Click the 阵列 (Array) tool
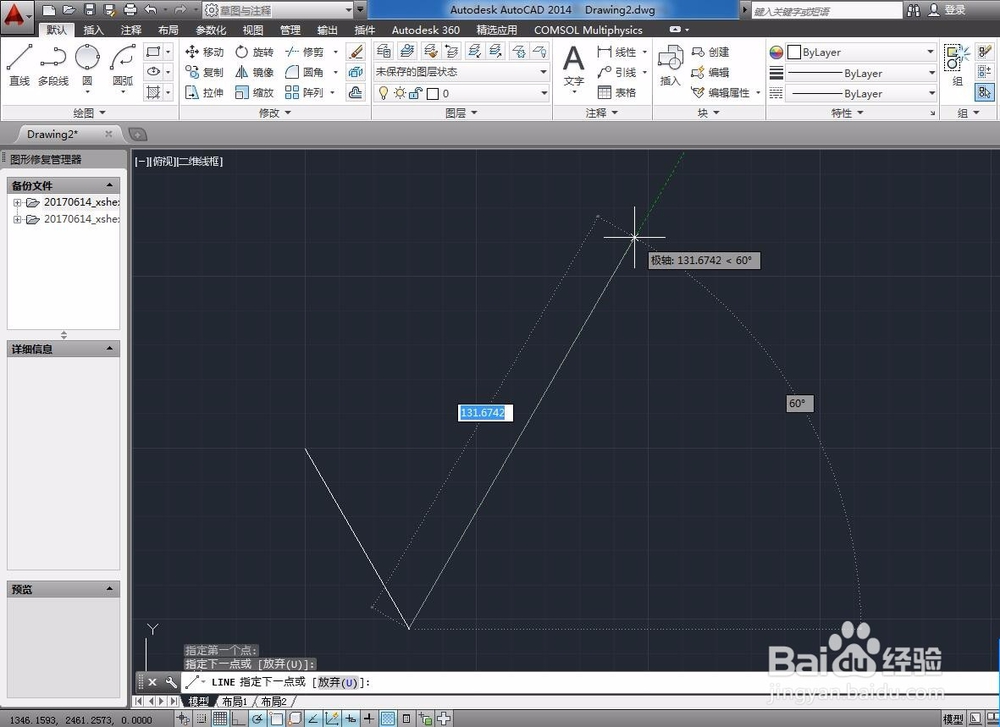The image size is (1000, 727). point(305,92)
